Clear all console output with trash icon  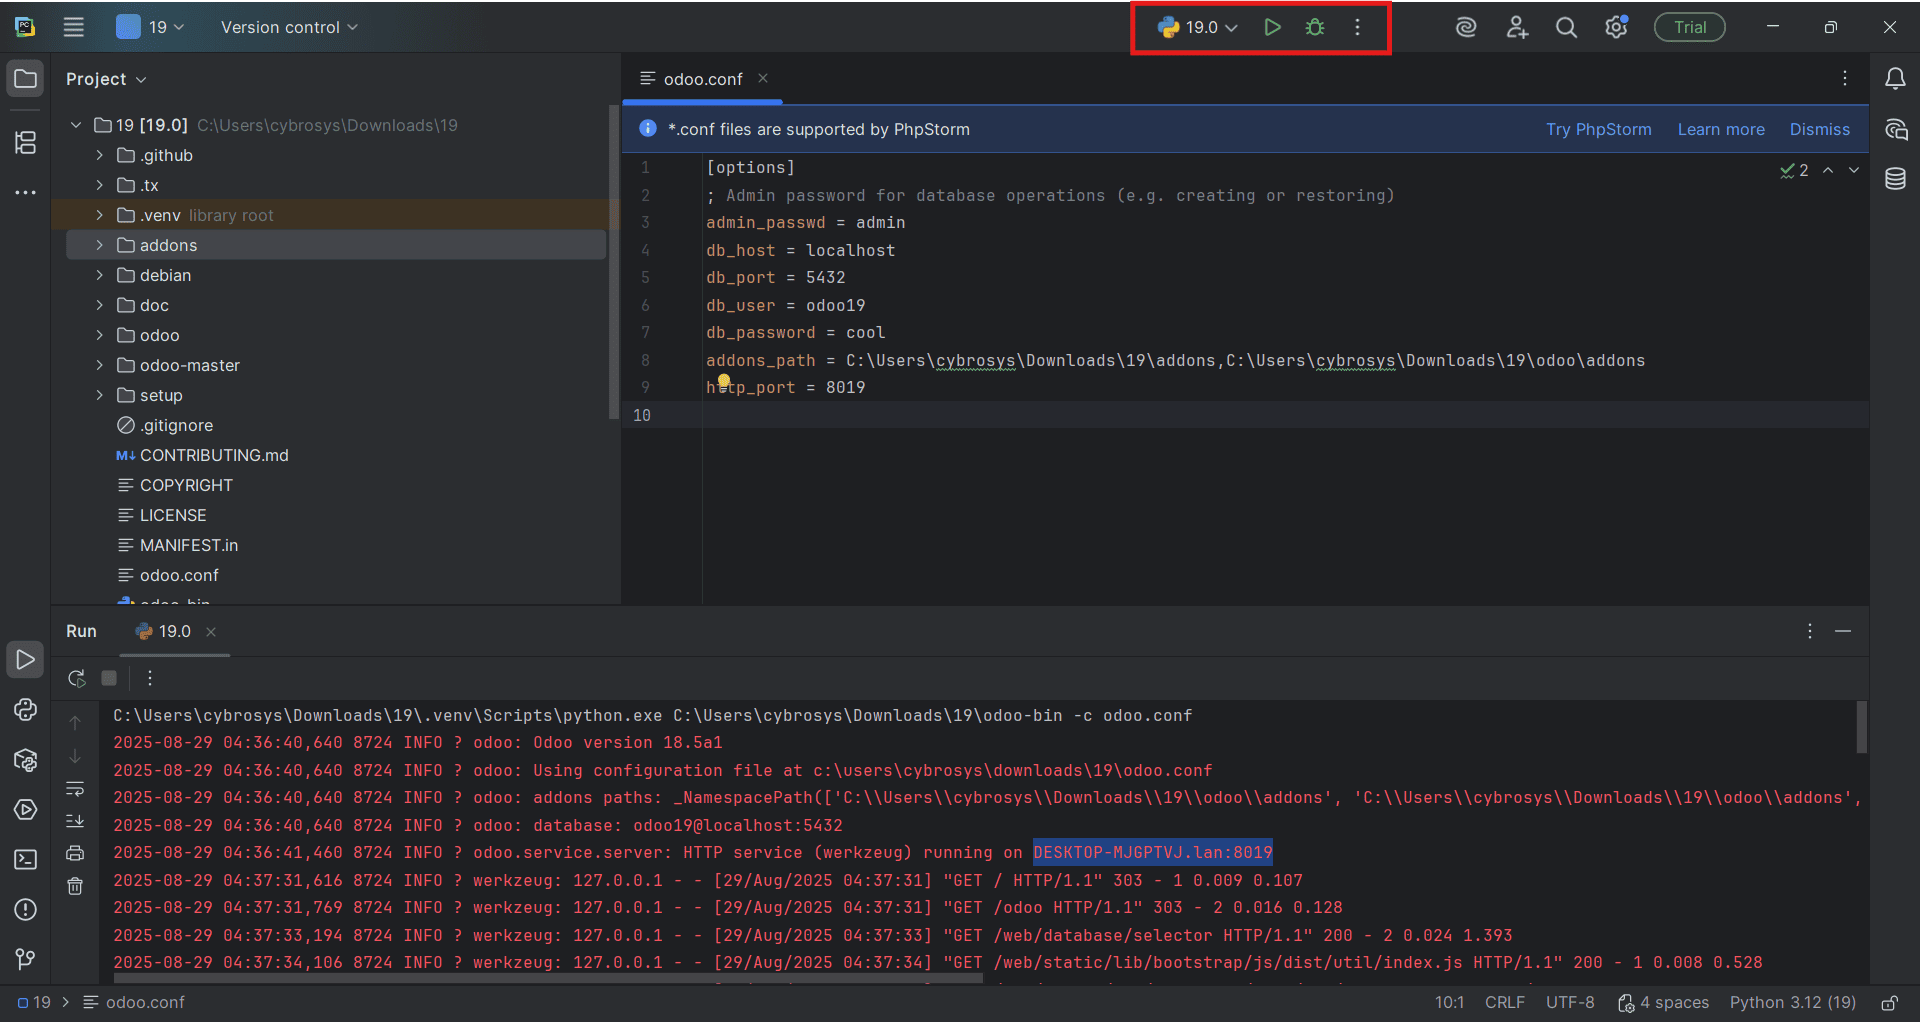point(75,886)
